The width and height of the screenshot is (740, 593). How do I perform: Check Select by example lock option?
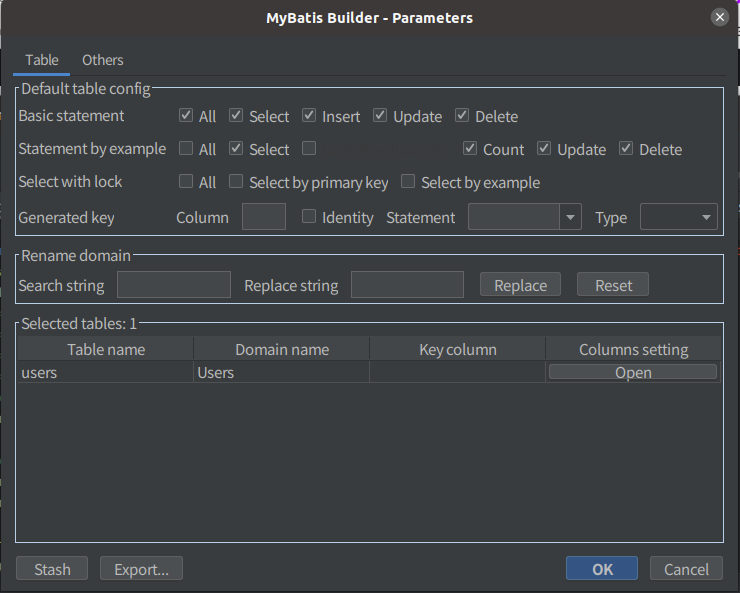[x=408, y=182]
